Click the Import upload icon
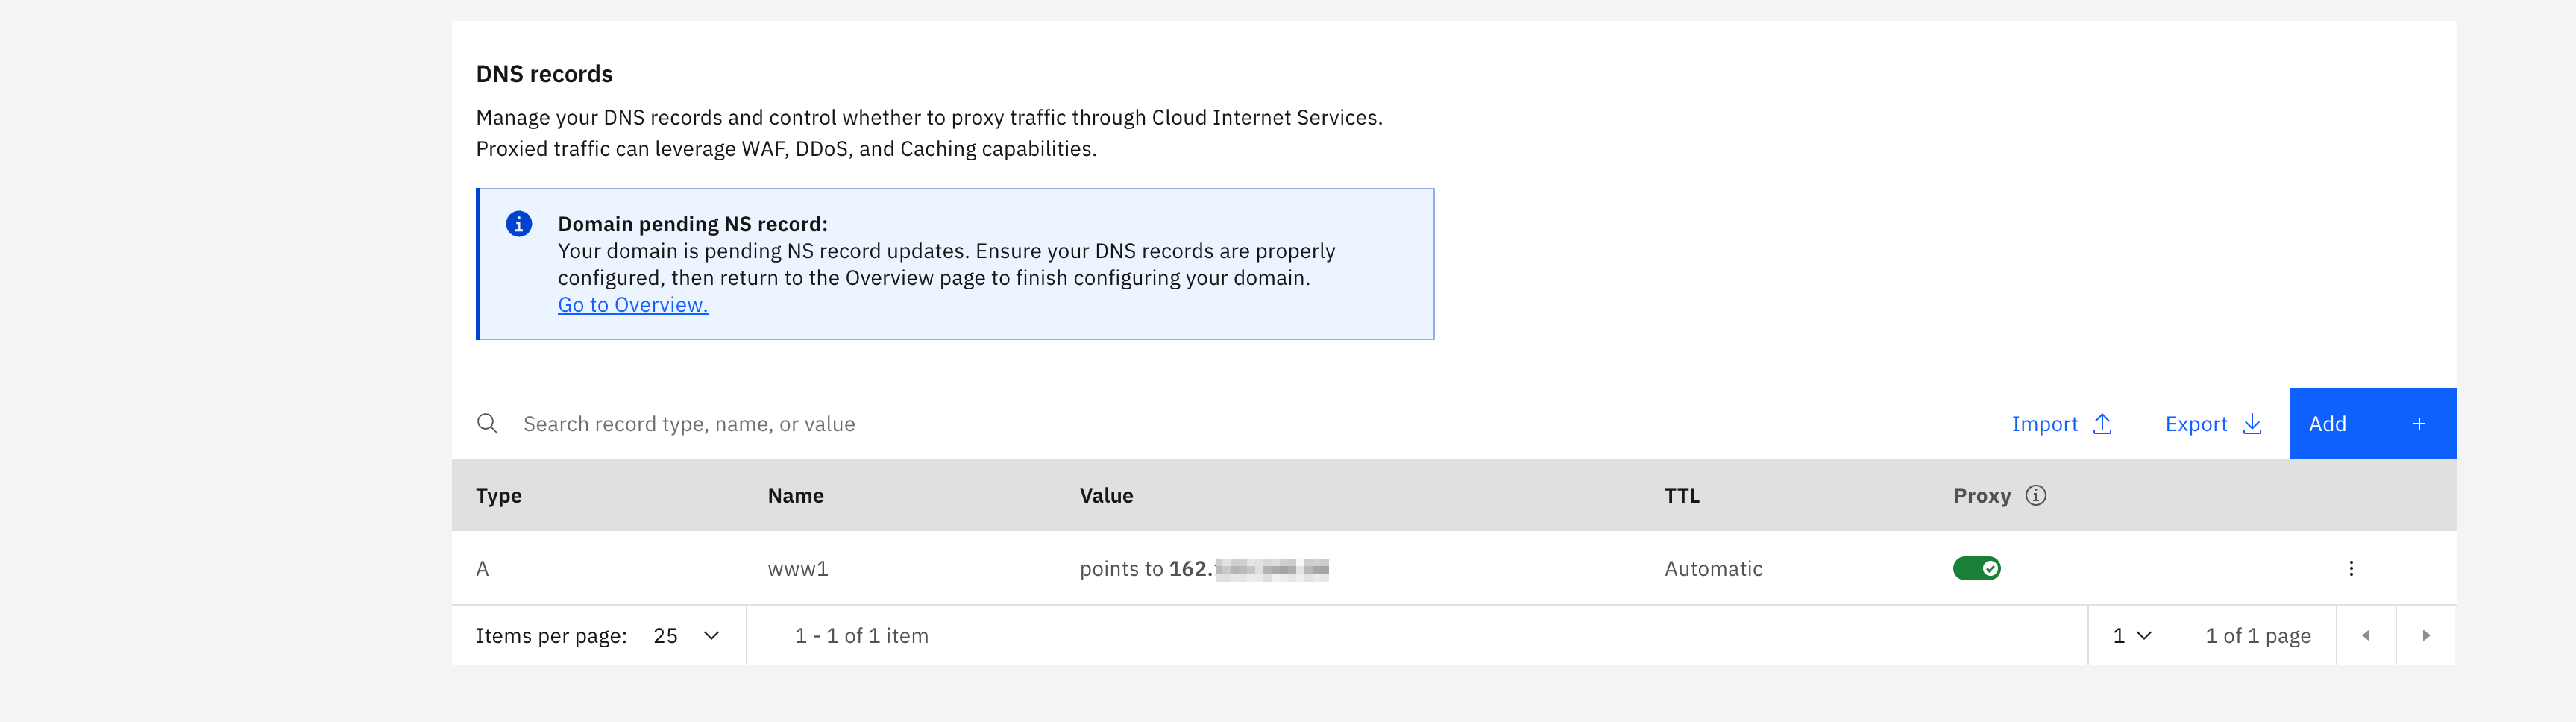This screenshot has width=2576, height=722. (2102, 424)
